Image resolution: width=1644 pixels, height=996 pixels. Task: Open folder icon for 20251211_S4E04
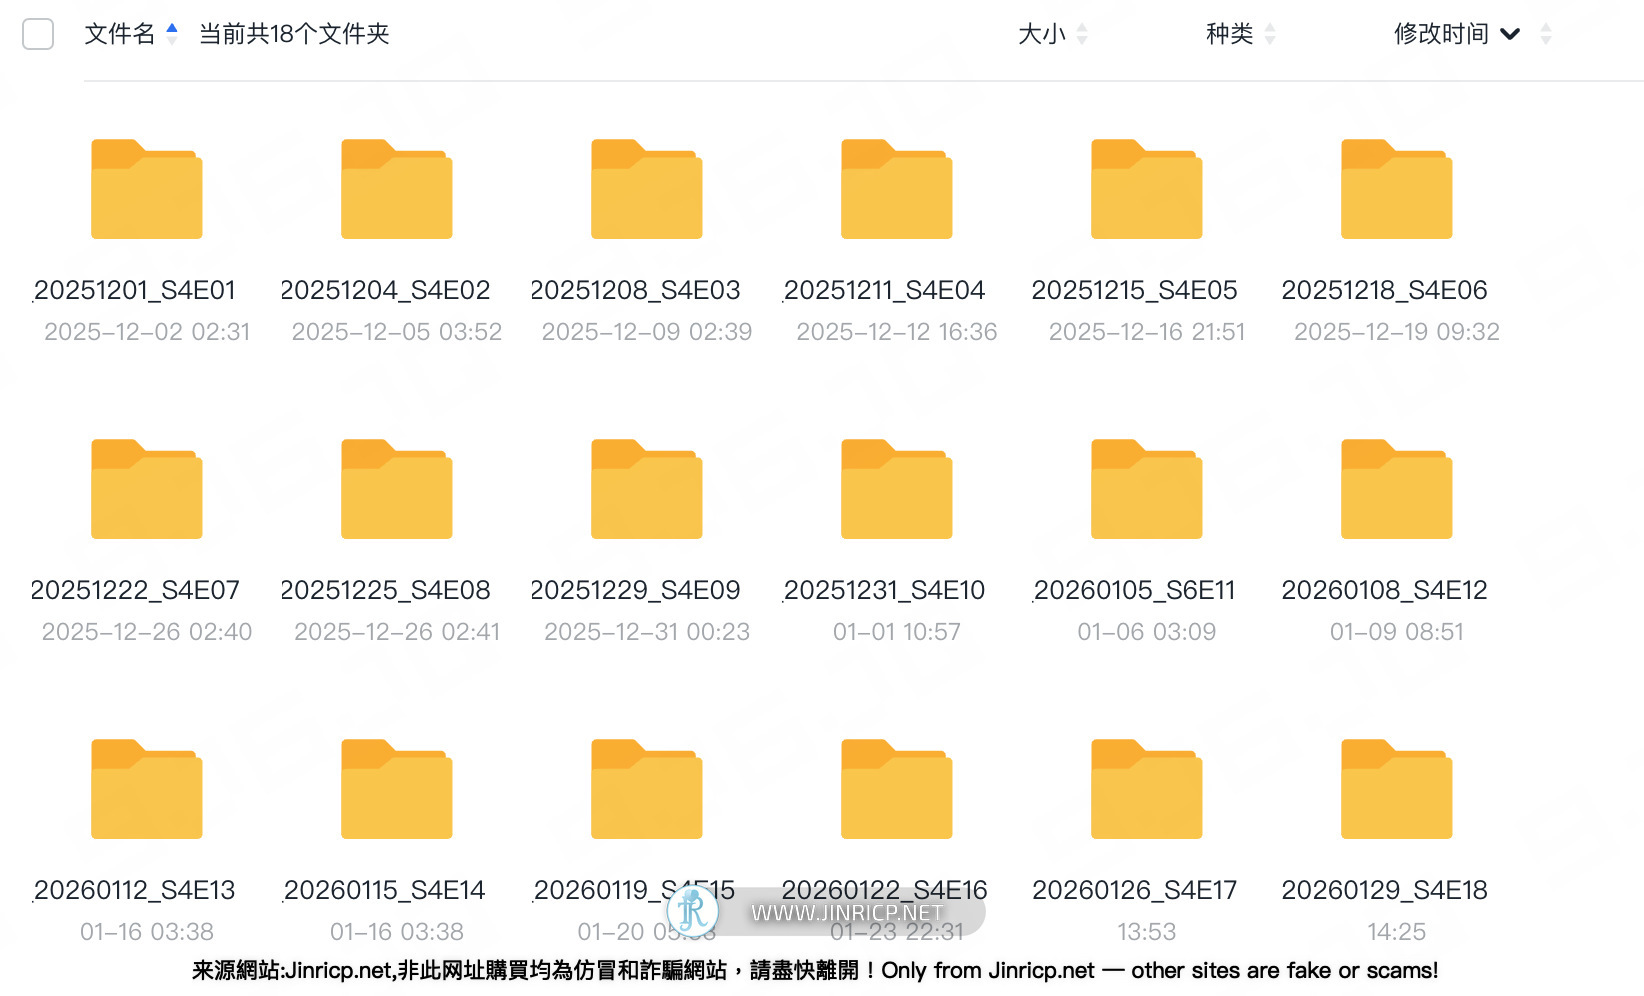pos(896,189)
